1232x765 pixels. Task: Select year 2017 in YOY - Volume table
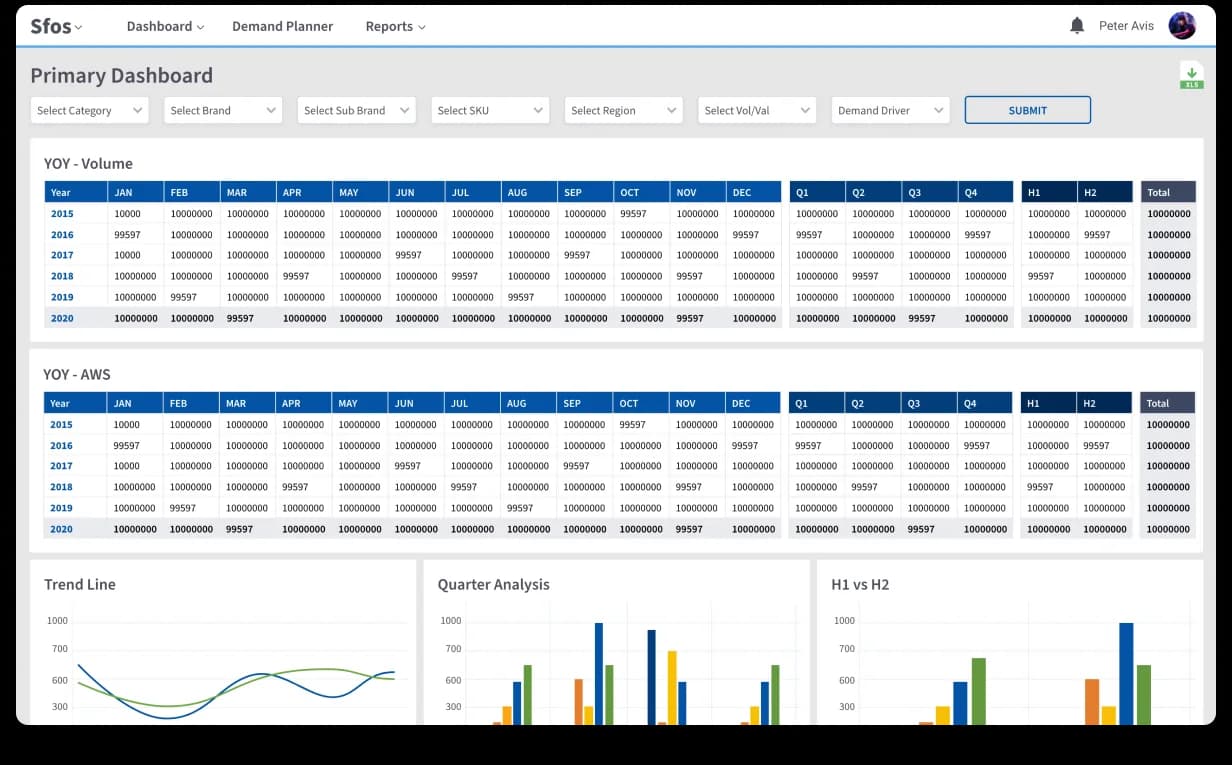[62, 255]
